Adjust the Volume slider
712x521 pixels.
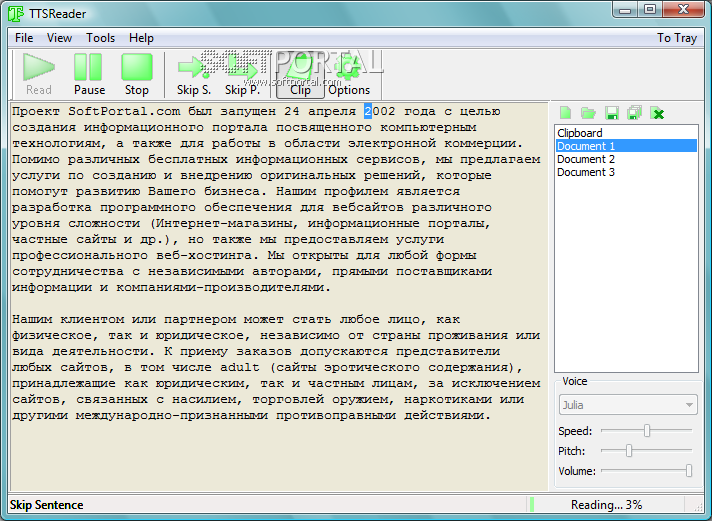[688, 471]
